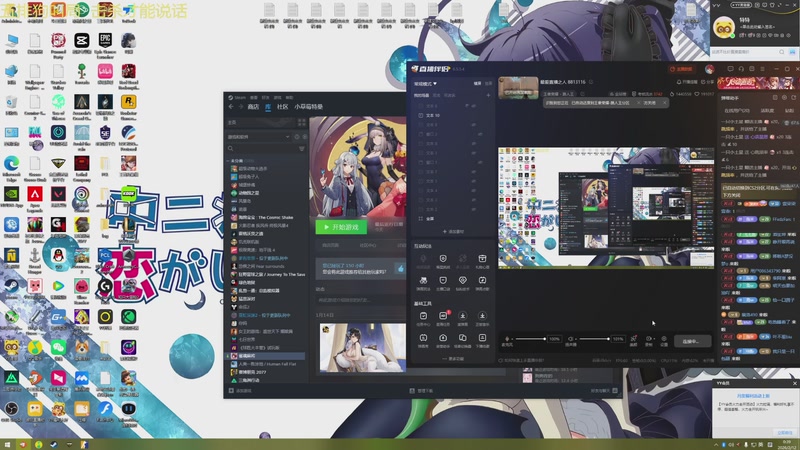This screenshot has width=800, height=450.
Task: Open the 帮助 menu in Steam's menu bar
Action: click(x=289, y=97)
